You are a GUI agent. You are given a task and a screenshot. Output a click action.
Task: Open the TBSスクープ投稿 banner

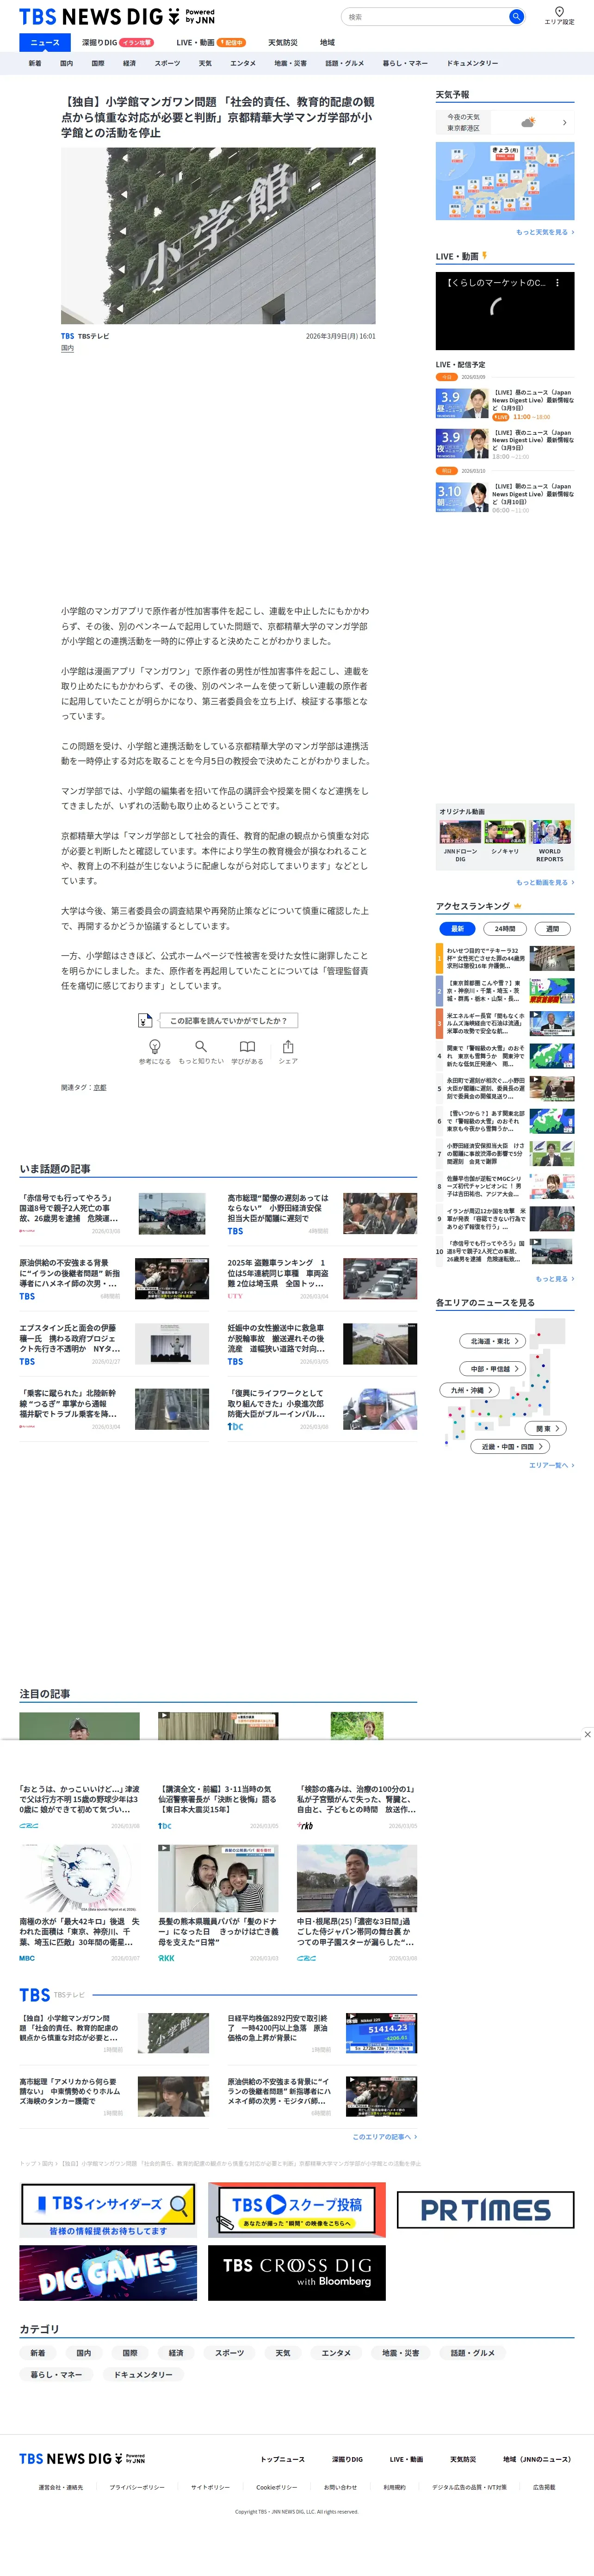point(297,2209)
